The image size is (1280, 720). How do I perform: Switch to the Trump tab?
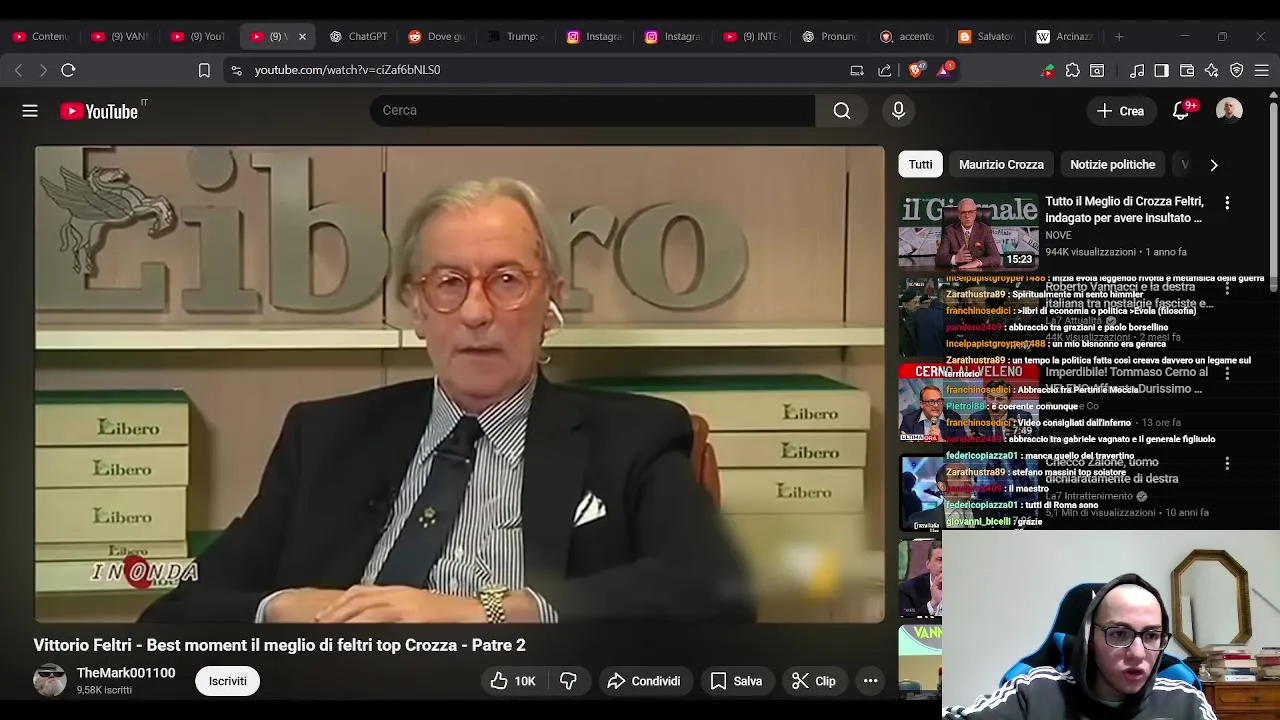515,36
